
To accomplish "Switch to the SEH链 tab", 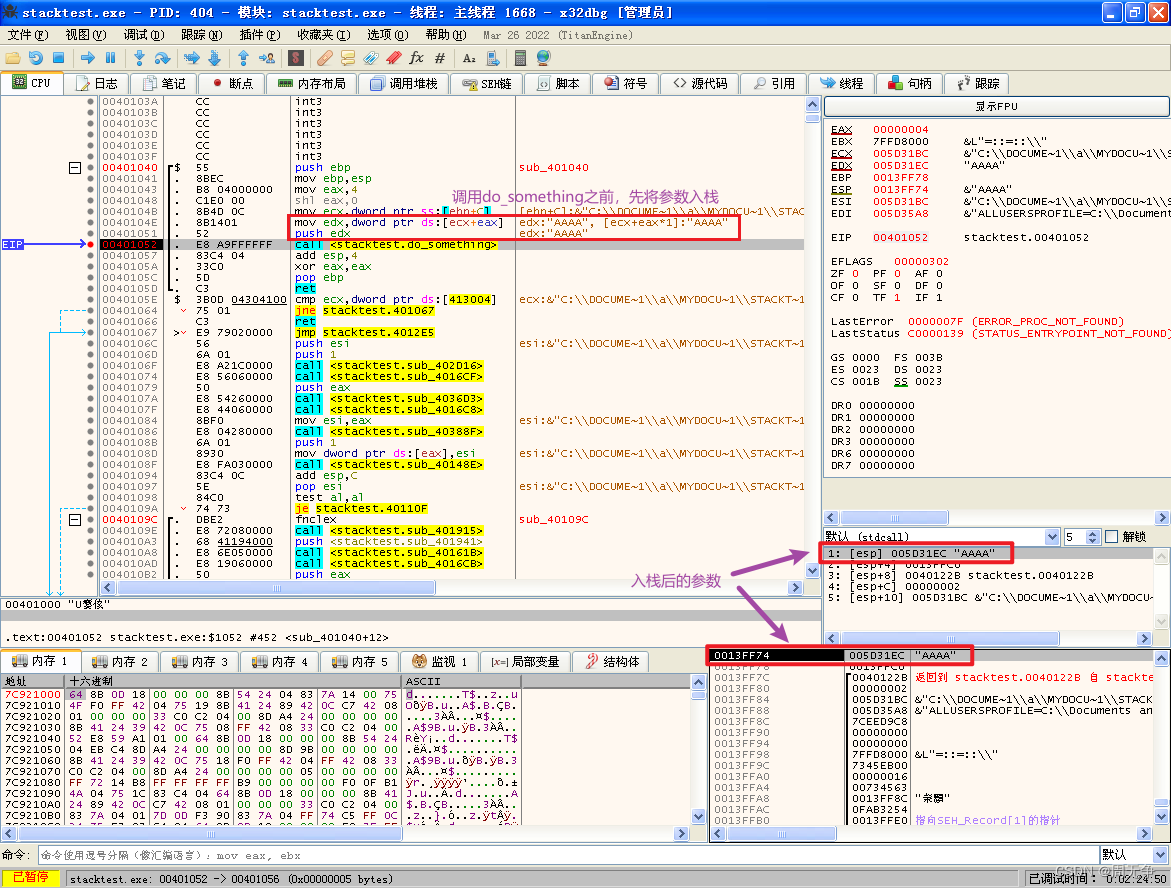I will pyautogui.click(x=486, y=84).
